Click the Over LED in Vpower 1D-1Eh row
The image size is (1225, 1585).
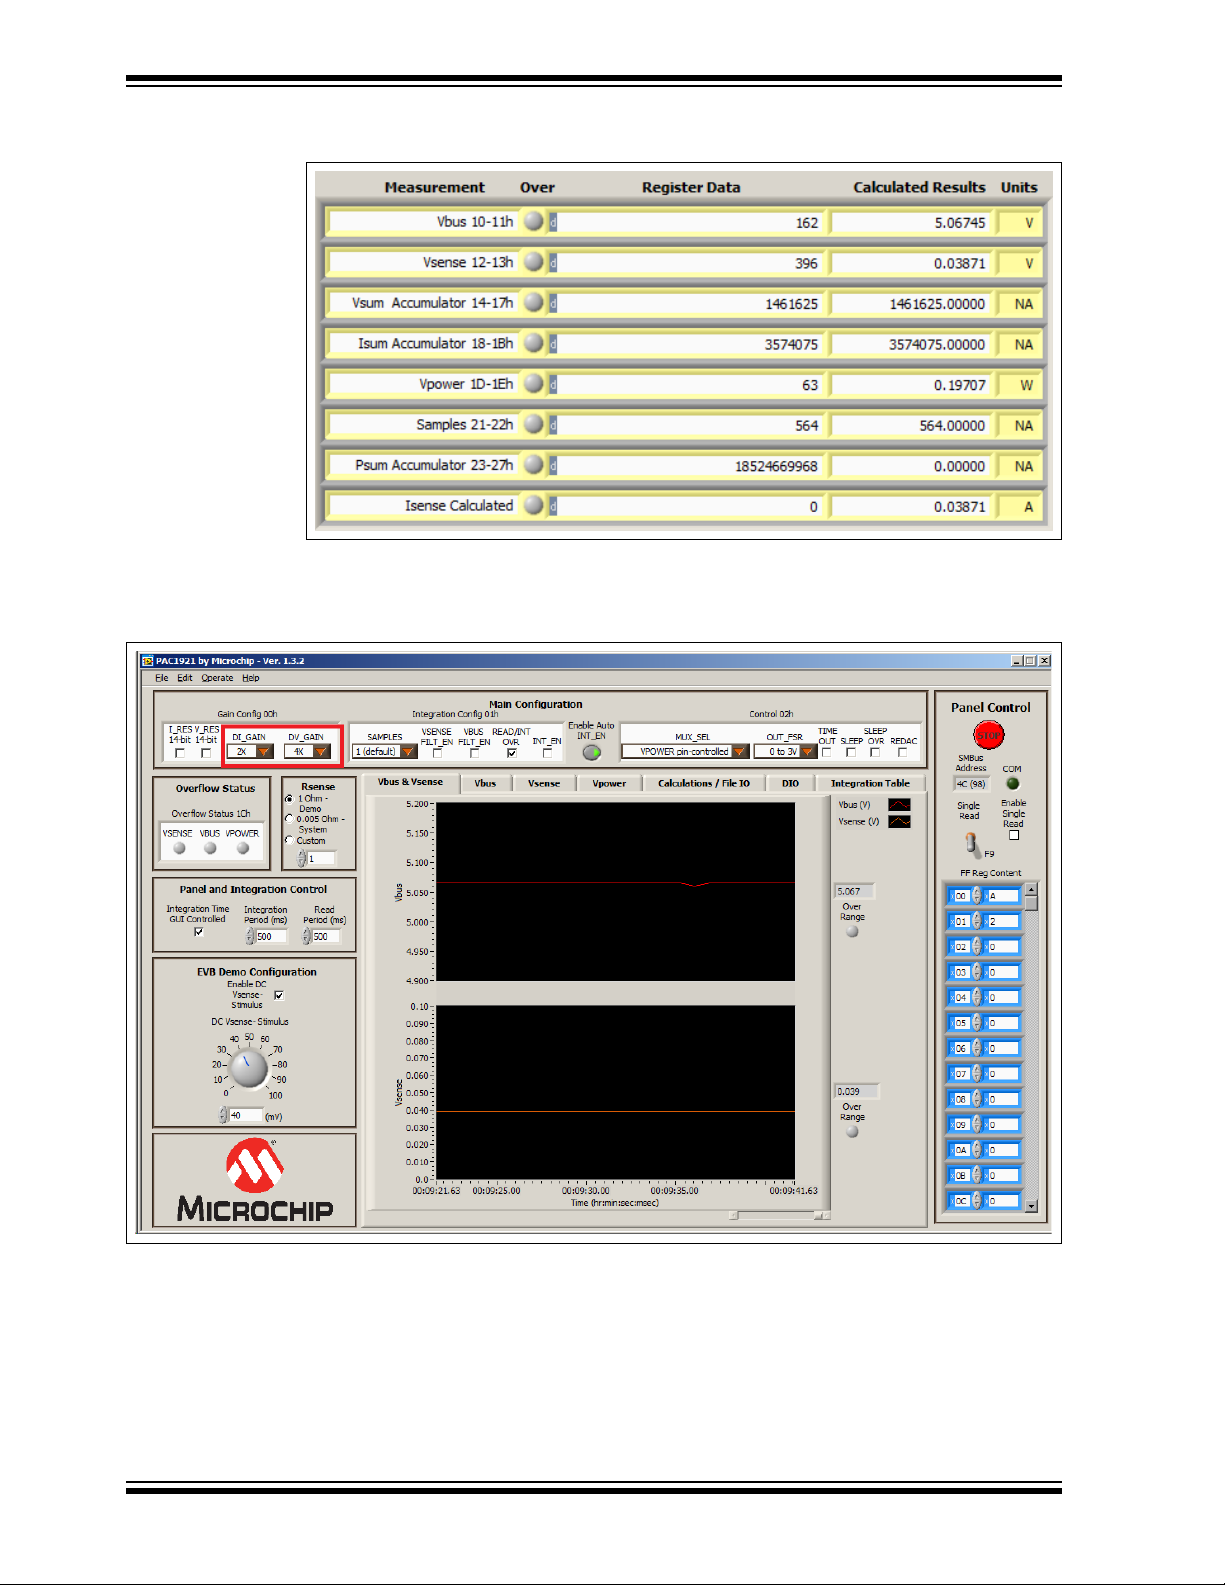pos(534,383)
